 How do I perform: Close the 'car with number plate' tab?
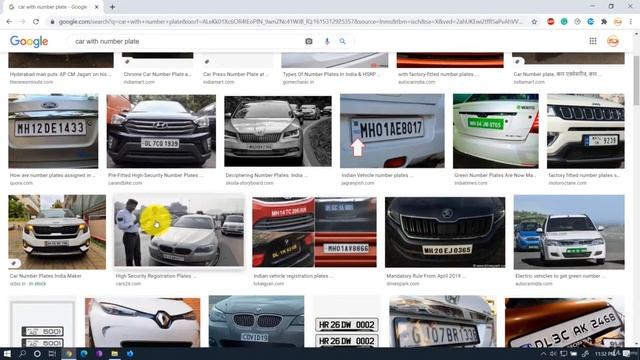pos(97,7)
